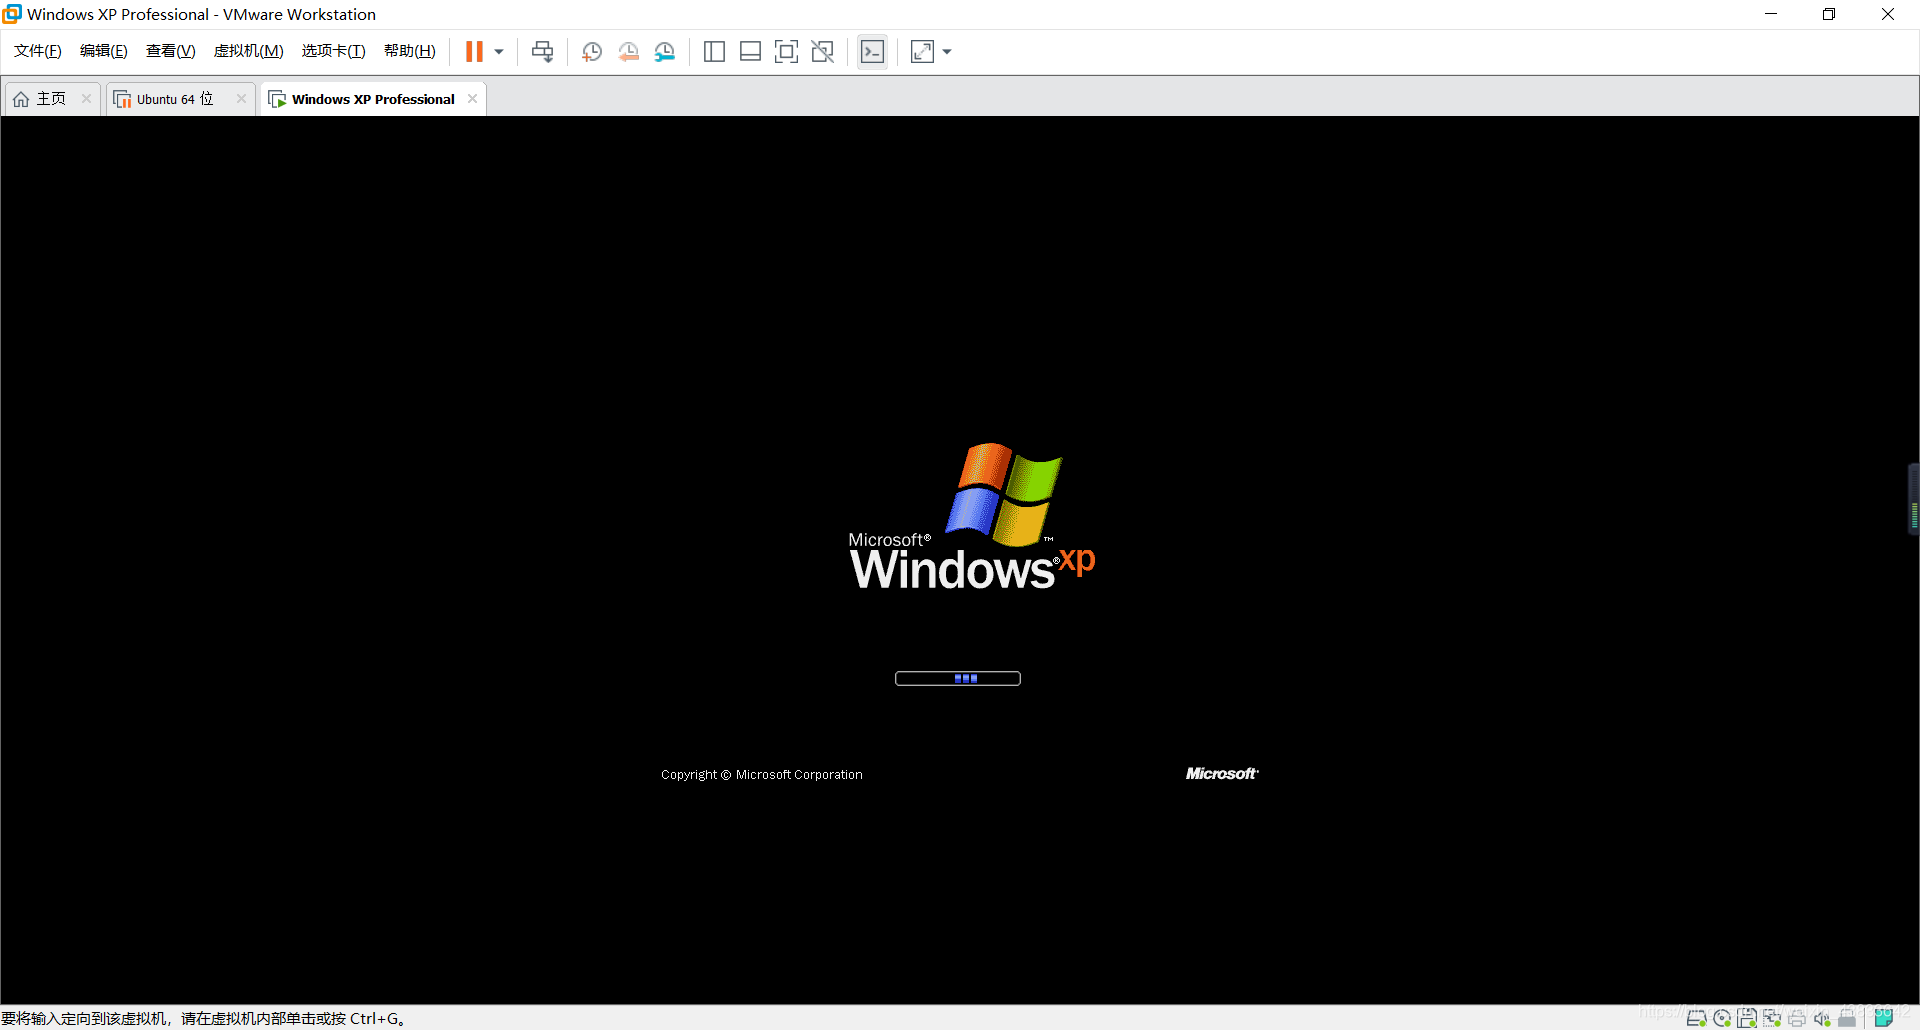Click the right-edge fullscreen toolbar handle
Viewport: 1920px width, 1030px height.
1914,500
